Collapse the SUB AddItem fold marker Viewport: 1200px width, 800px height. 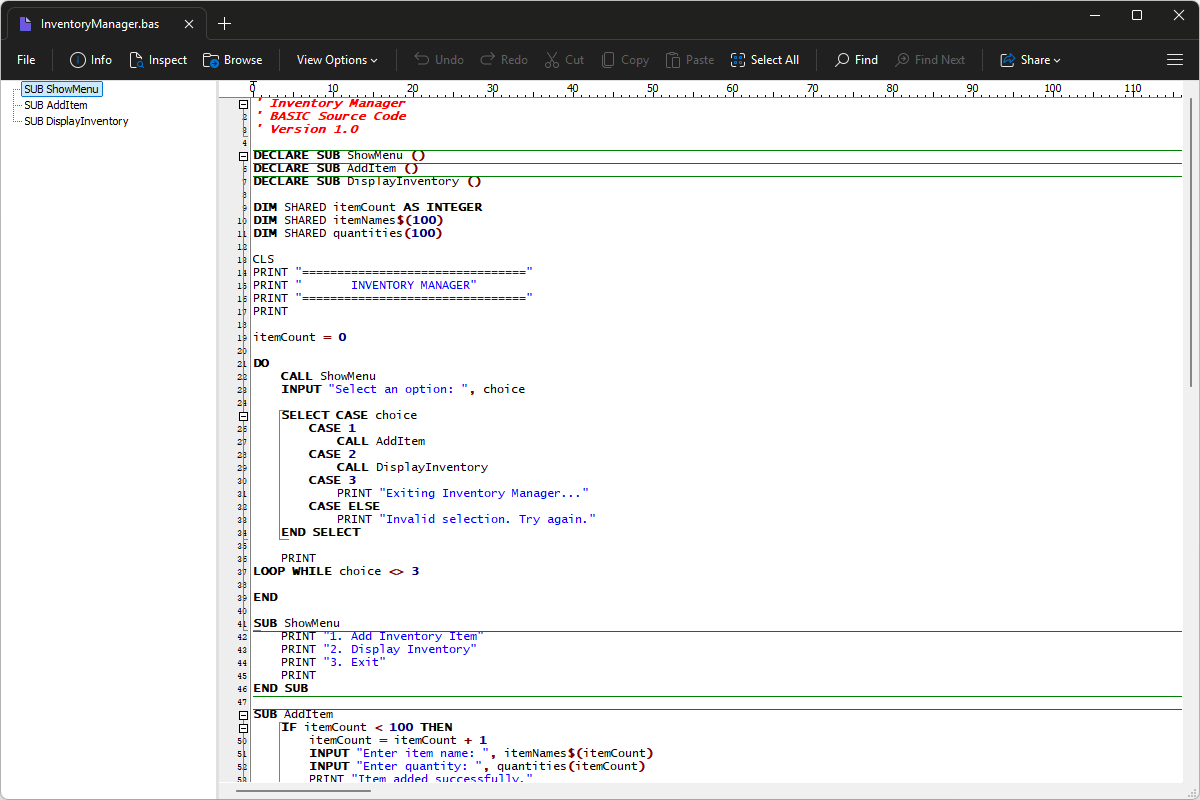click(244, 714)
